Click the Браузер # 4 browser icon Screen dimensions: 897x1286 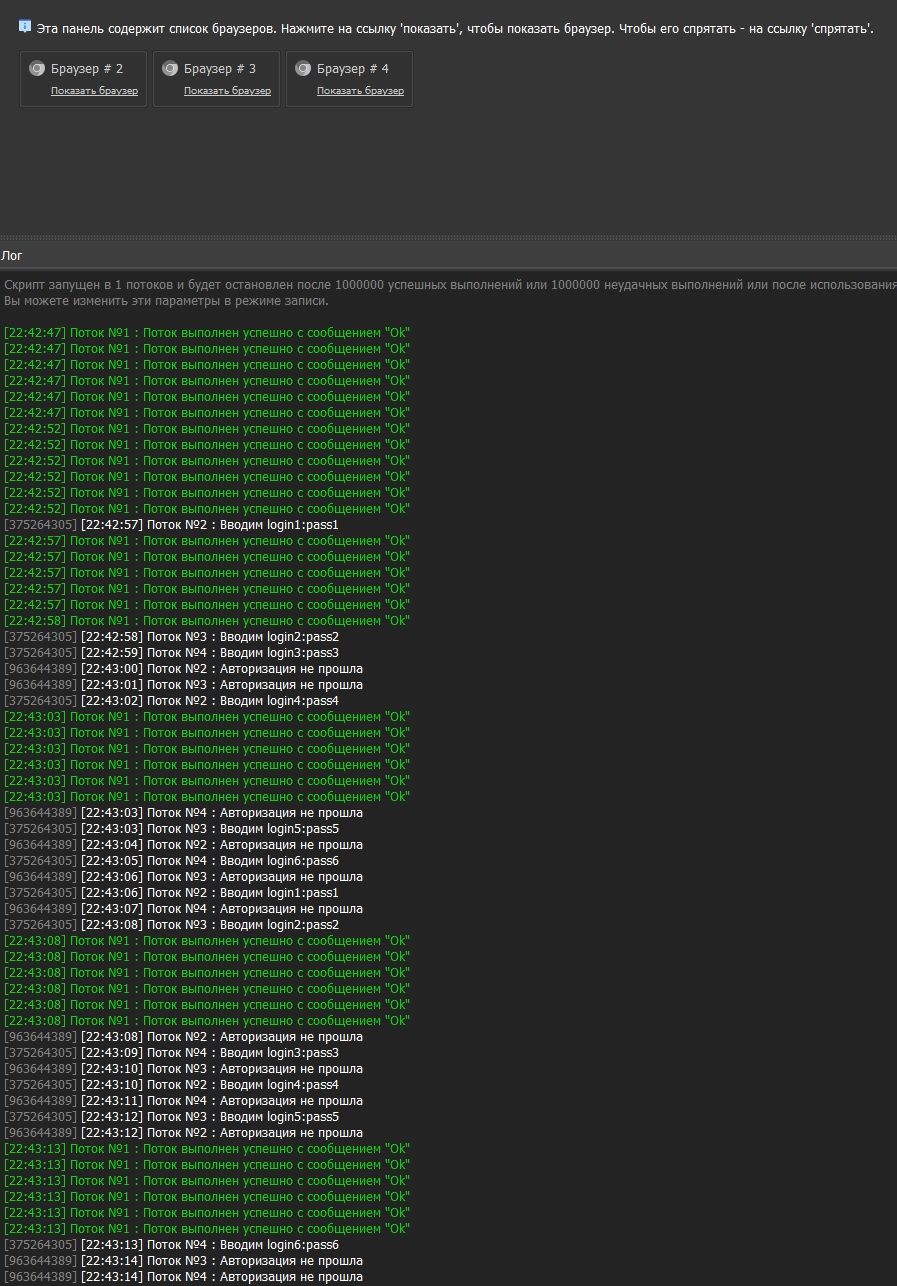point(303,69)
